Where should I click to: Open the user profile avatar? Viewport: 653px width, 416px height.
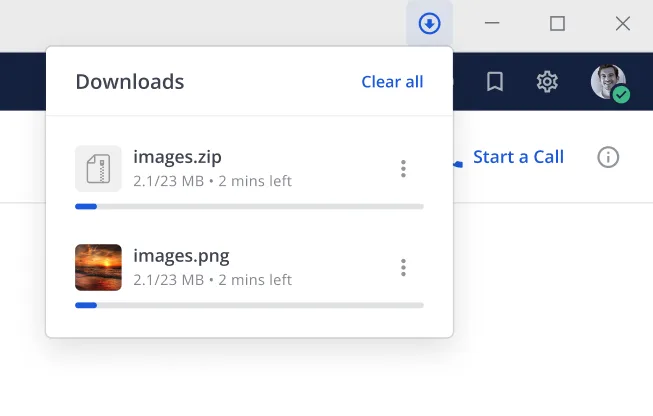pos(610,83)
